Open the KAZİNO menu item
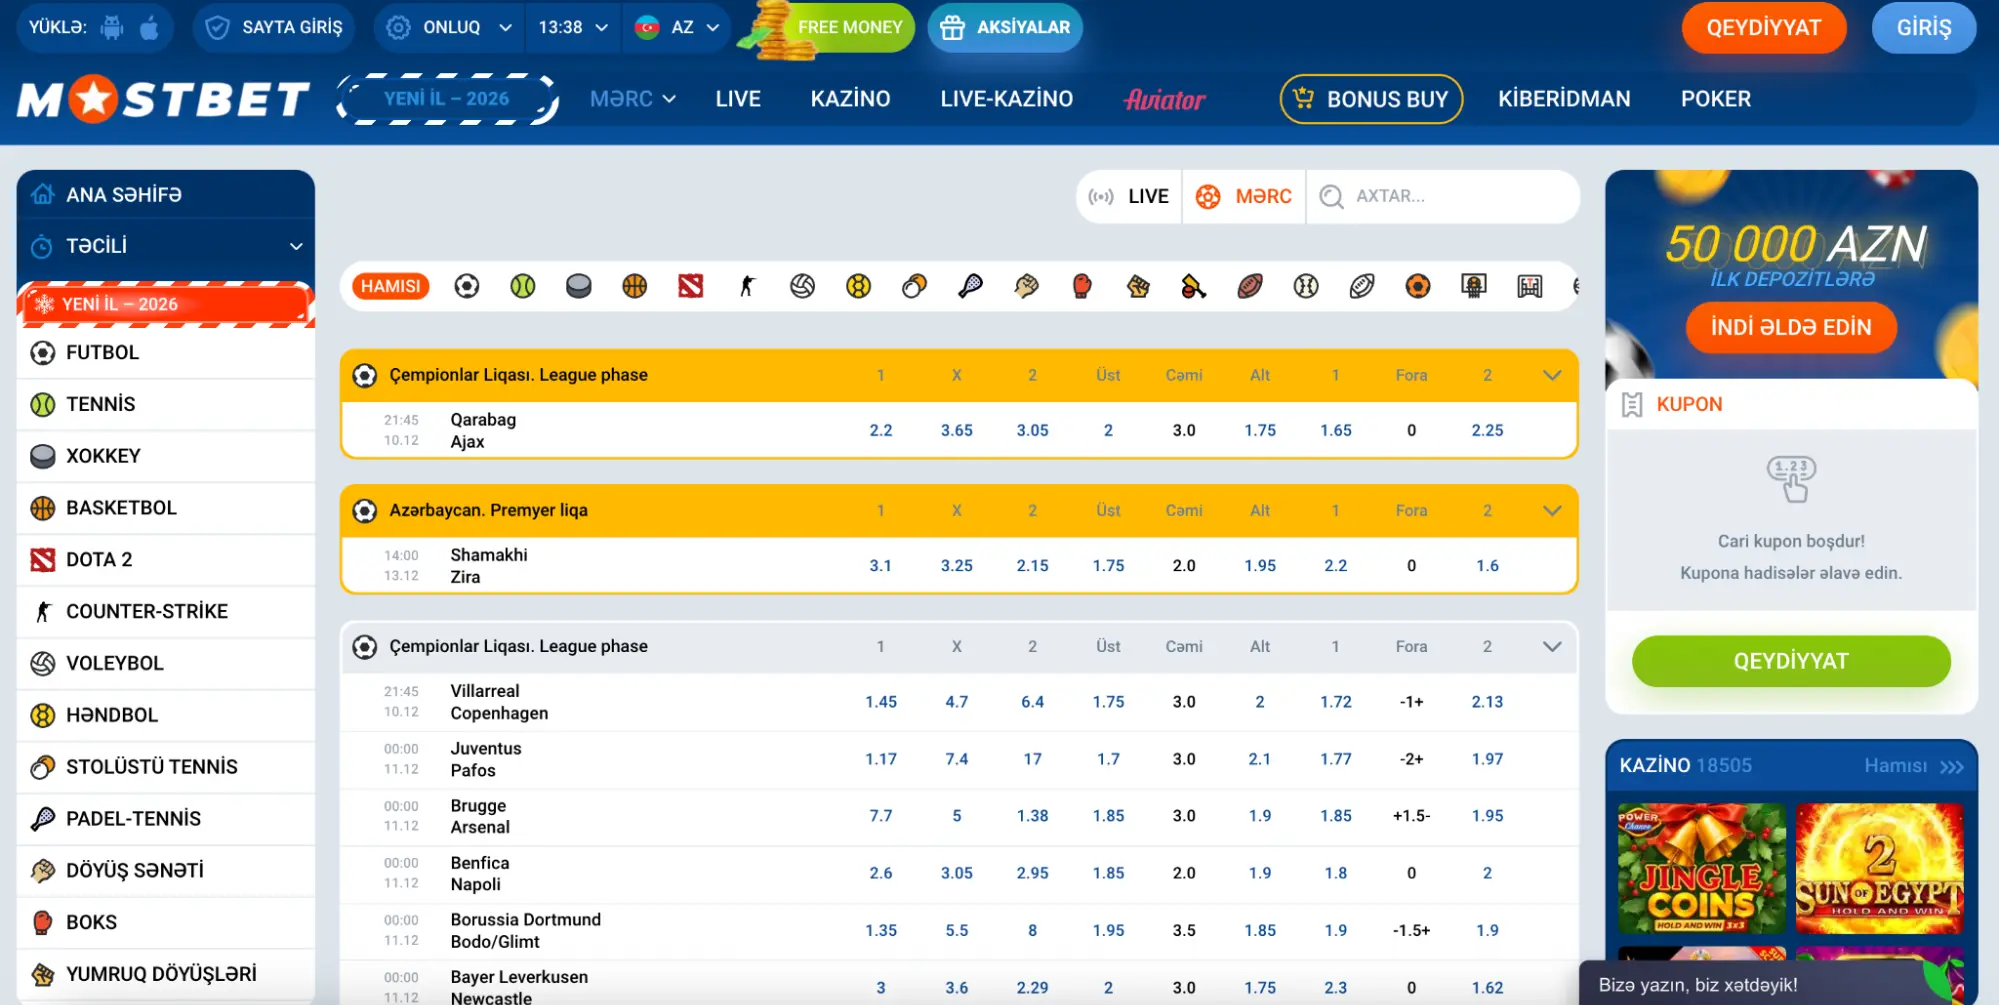Viewport: 1999px width, 1006px height. tap(850, 99)
